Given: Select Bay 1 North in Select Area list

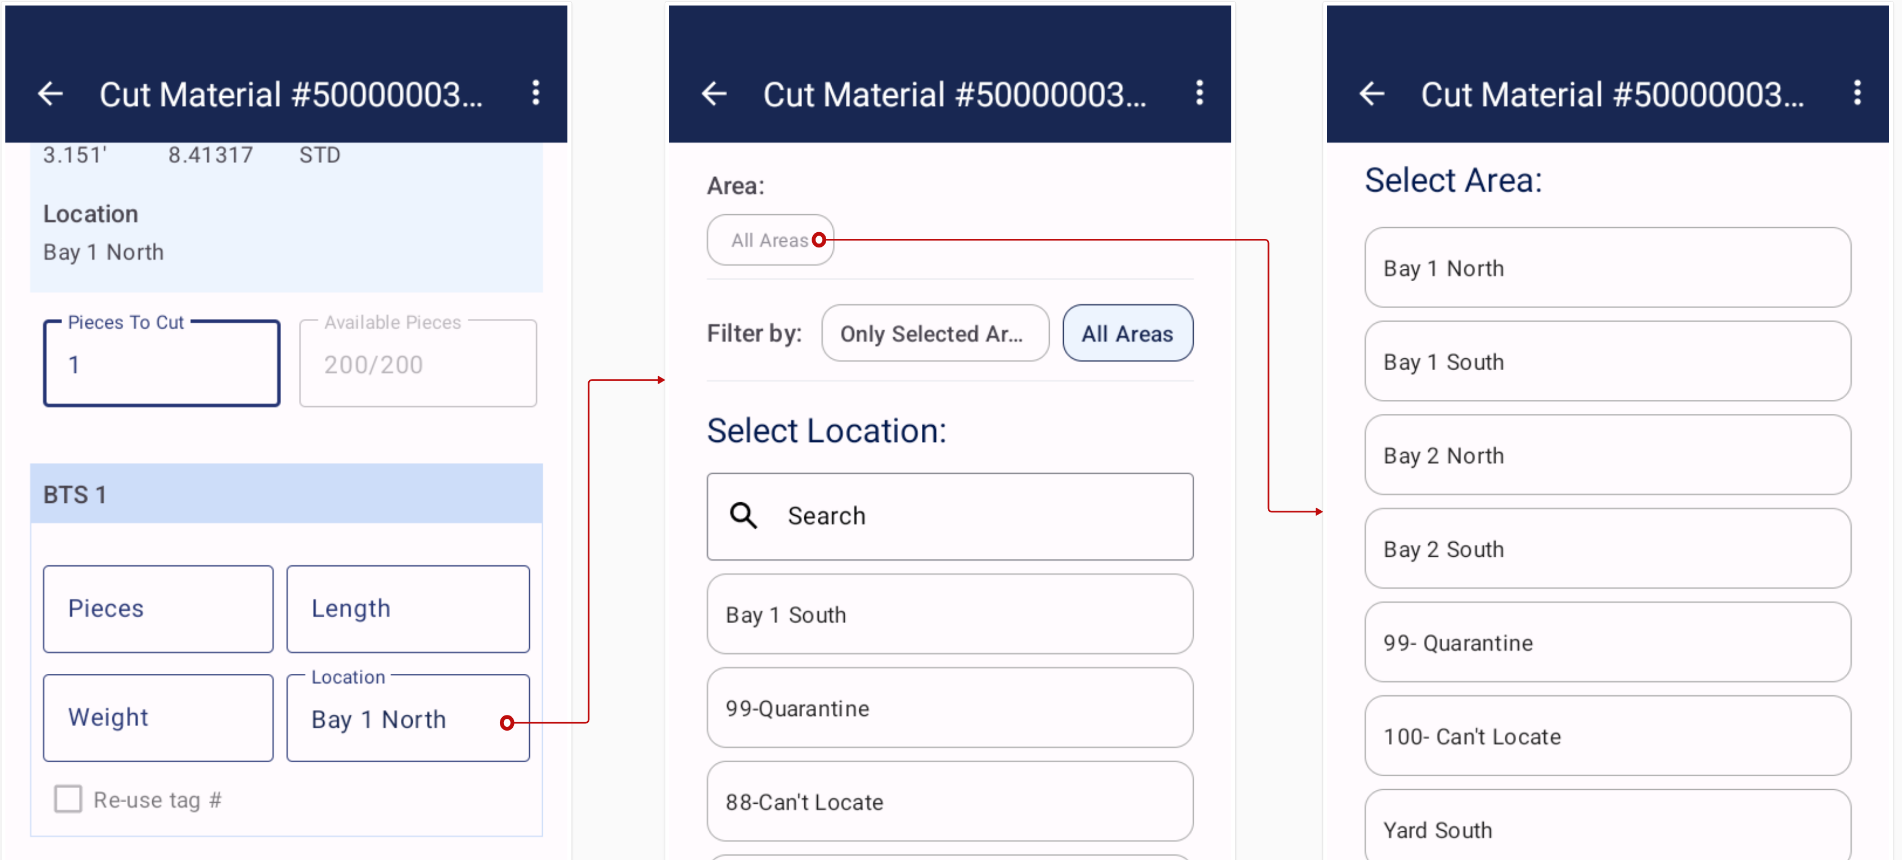Looking at the screenshot, I should click(x=1607, y=268).
